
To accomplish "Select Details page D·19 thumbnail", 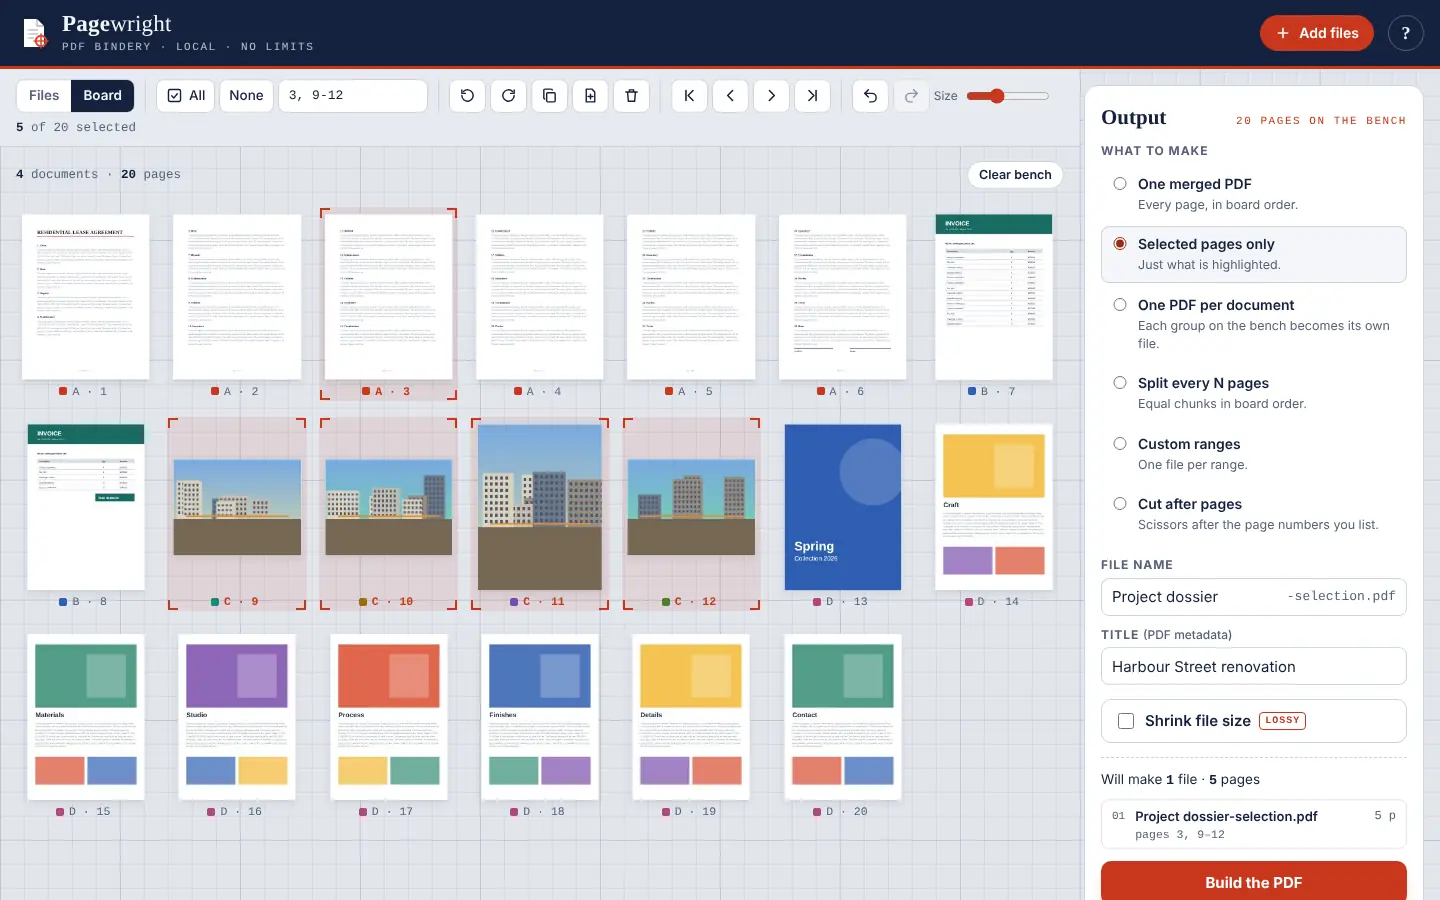I will (691, 717).
